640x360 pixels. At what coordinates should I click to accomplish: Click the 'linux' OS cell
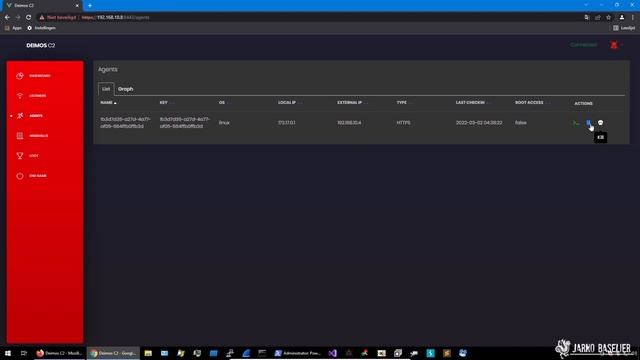click(x=224, y=123)
